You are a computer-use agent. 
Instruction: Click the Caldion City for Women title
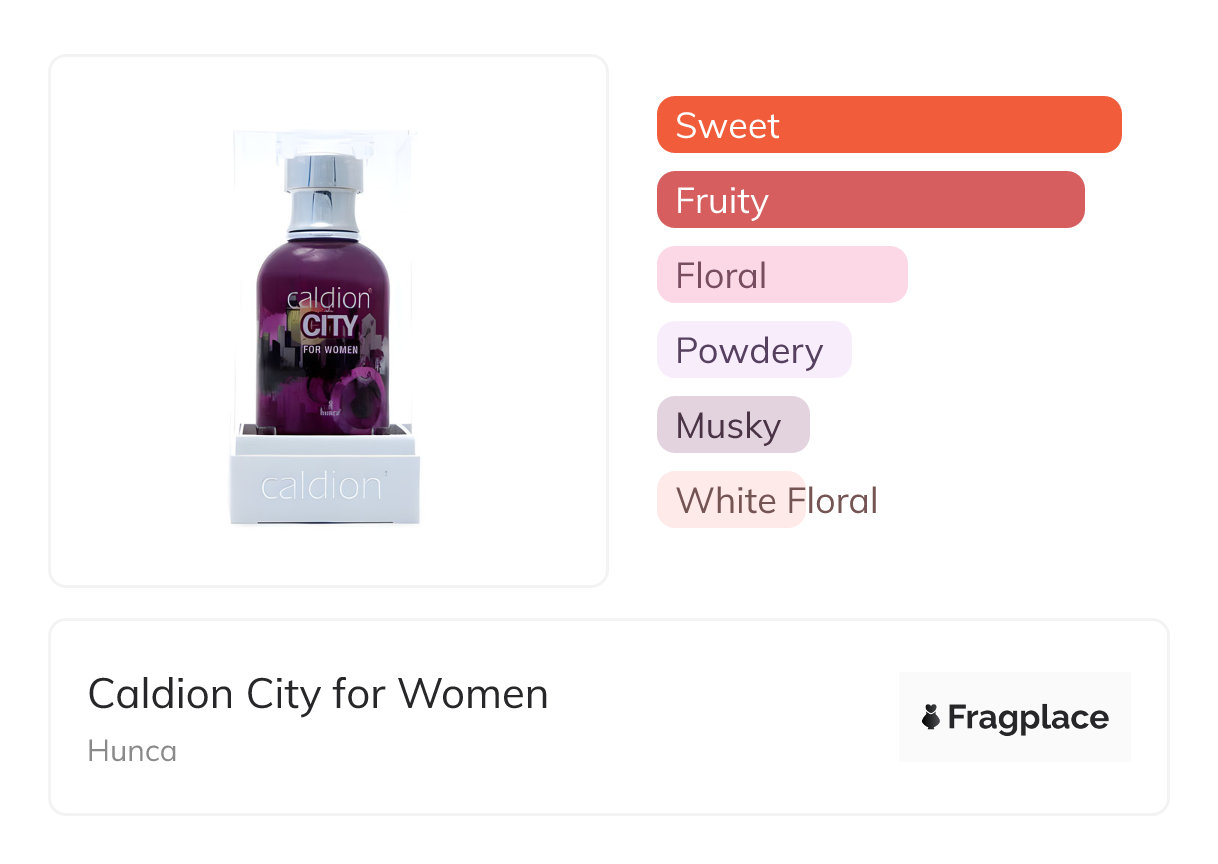coord(318,694)
